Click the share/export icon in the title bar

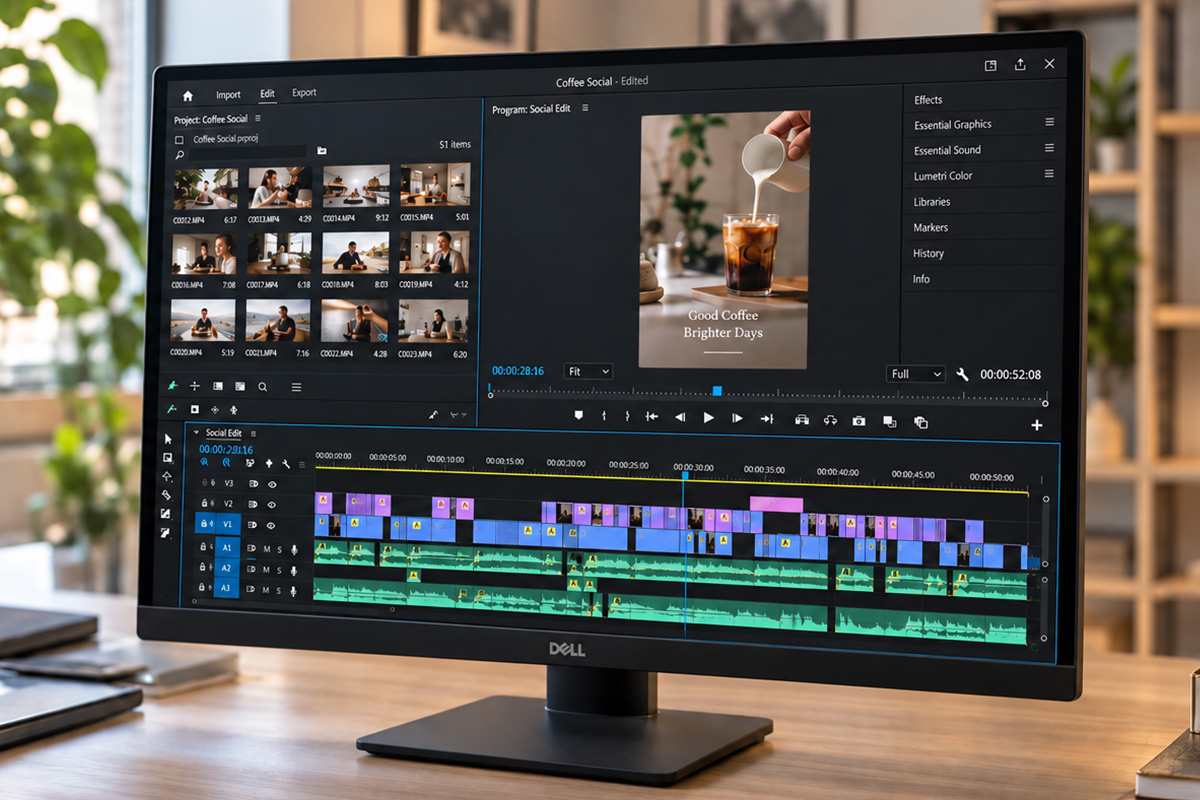[x=1020, y=64]
